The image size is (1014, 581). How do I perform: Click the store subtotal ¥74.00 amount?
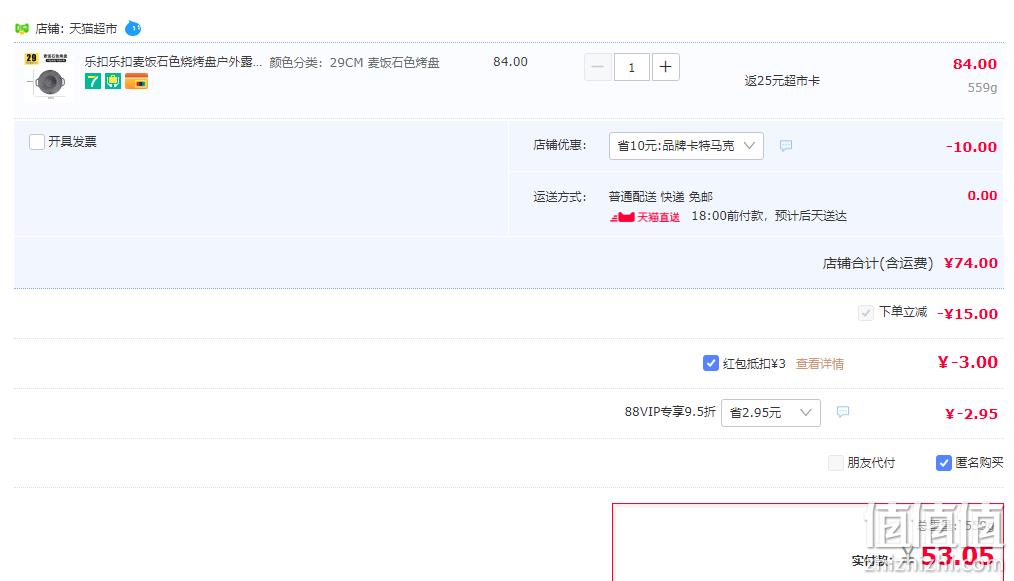(971, 263)
